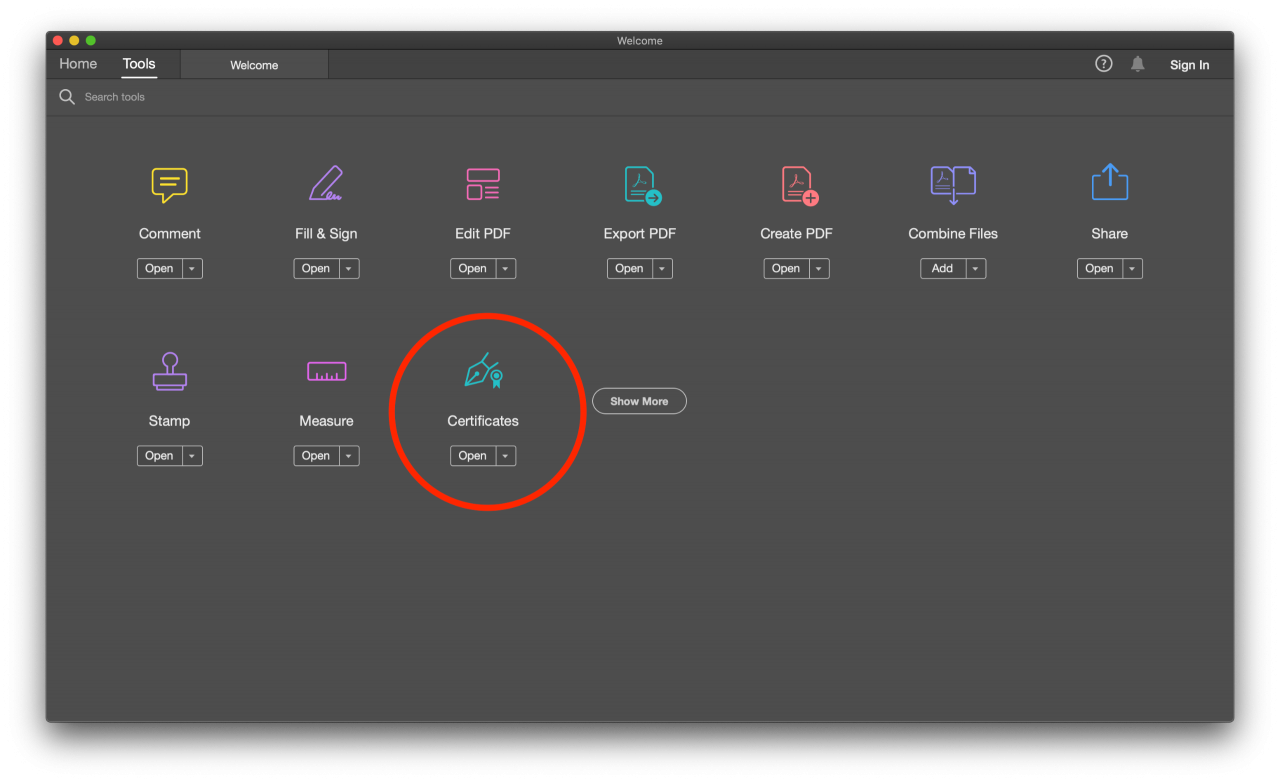Image resolution: width=1280 pixels, height=783 pixels.
Task: Choose the Export PDF icon
Action: pos(642,186)
